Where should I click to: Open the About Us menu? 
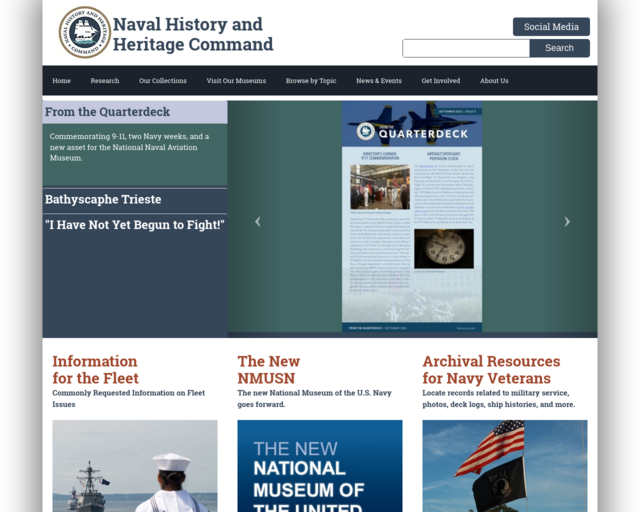point(494,81)
